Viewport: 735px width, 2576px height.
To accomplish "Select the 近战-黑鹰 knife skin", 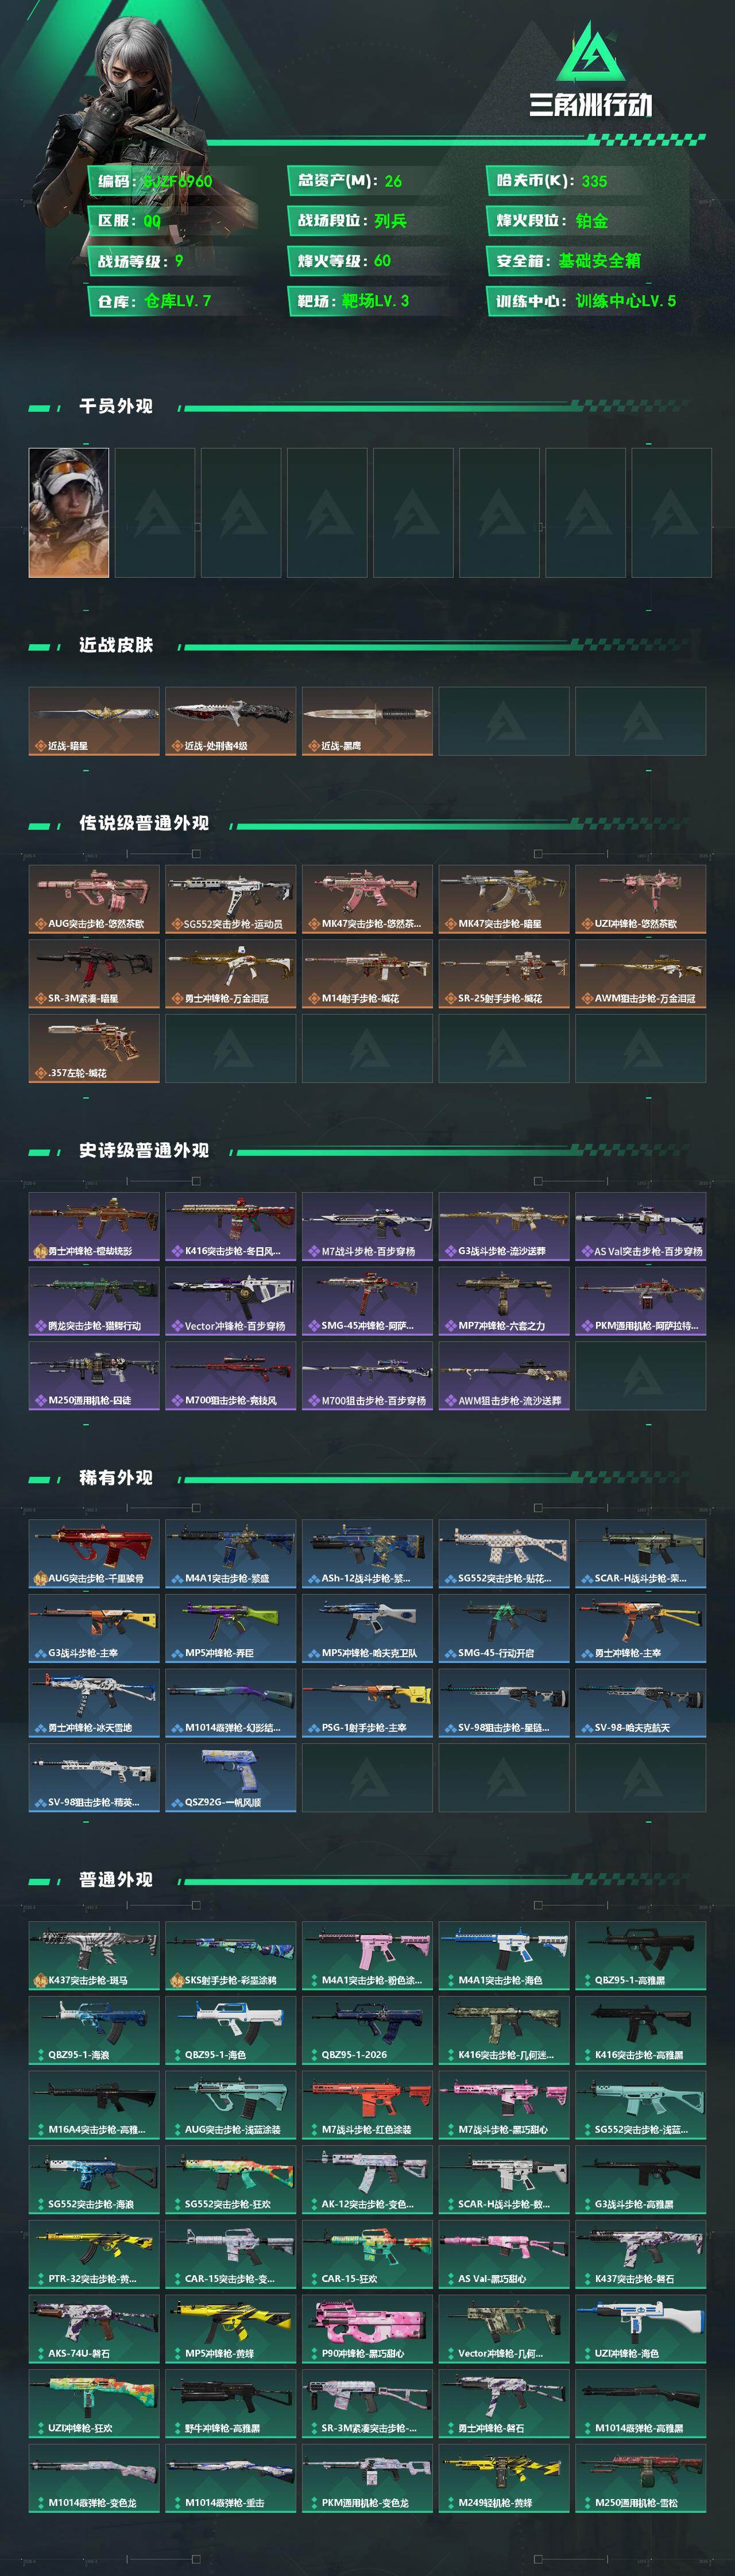I will [x=367, y=721].
